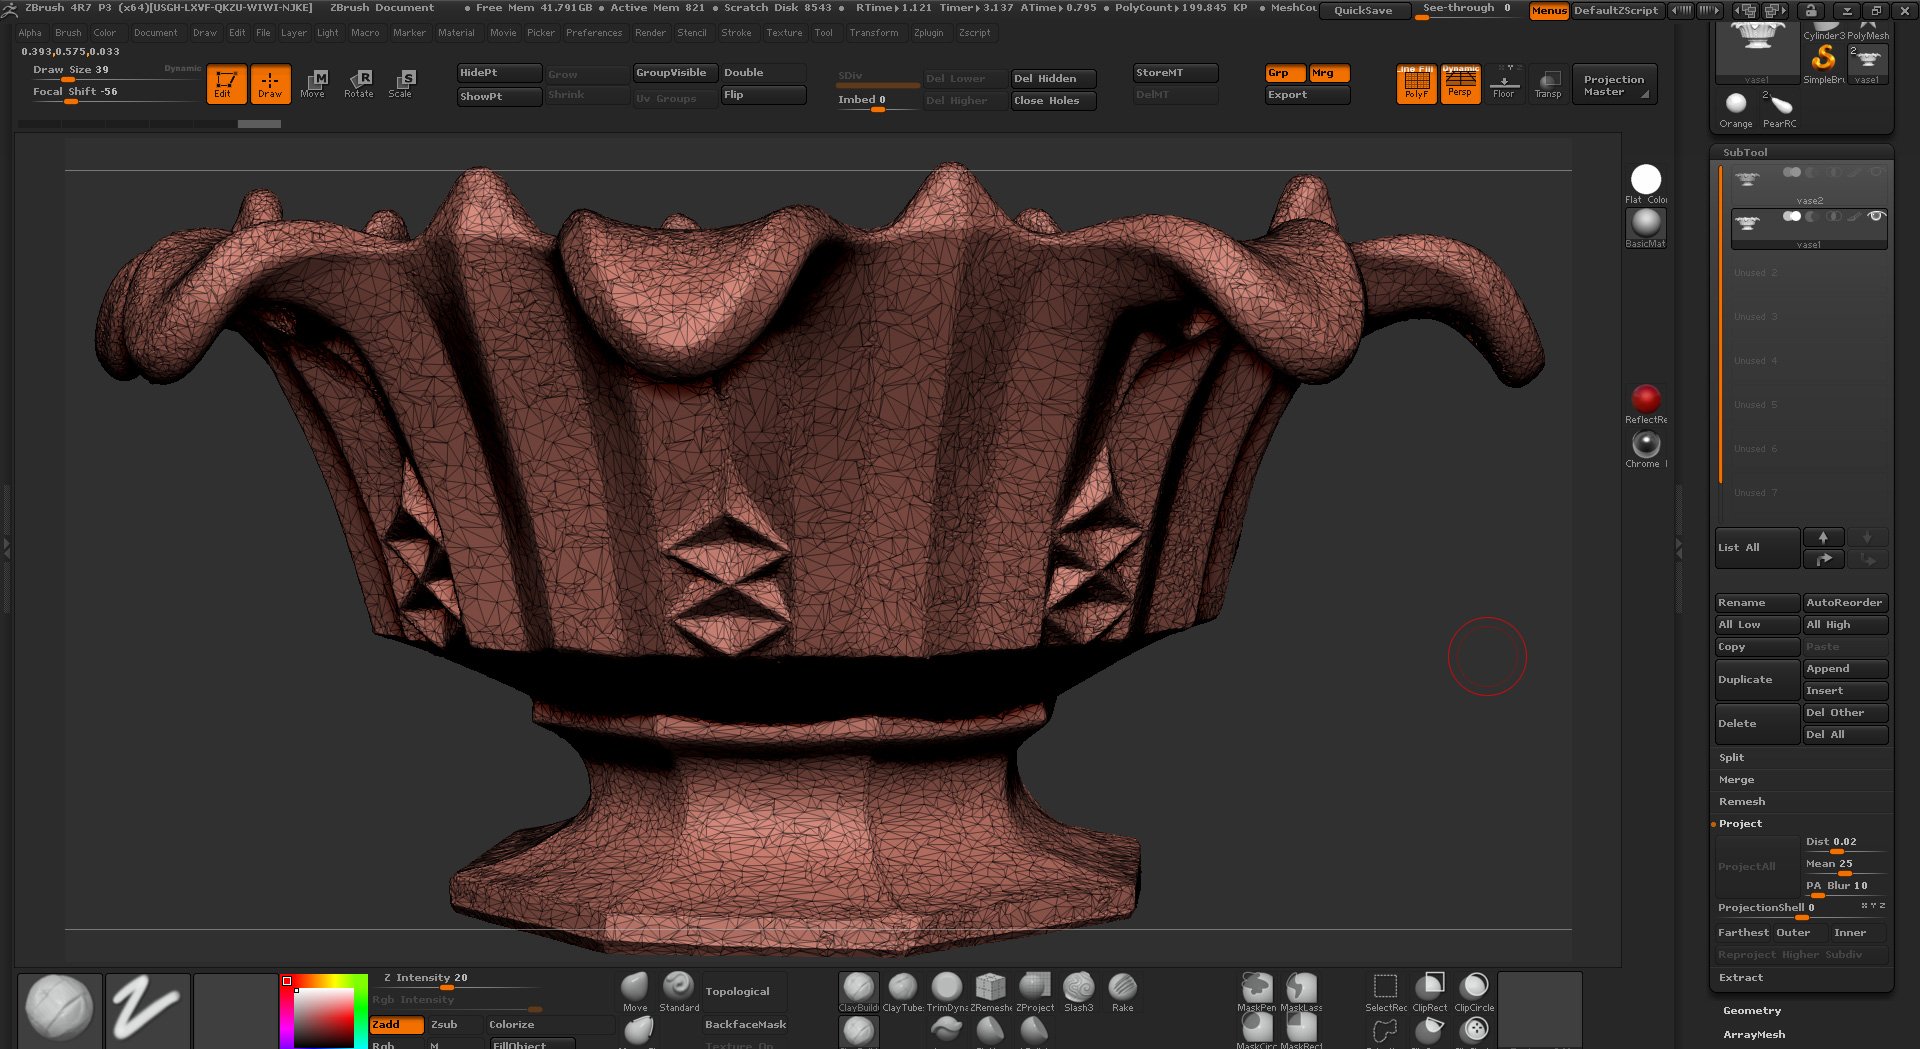Open the Preferences menu

[x=593, y=32]
